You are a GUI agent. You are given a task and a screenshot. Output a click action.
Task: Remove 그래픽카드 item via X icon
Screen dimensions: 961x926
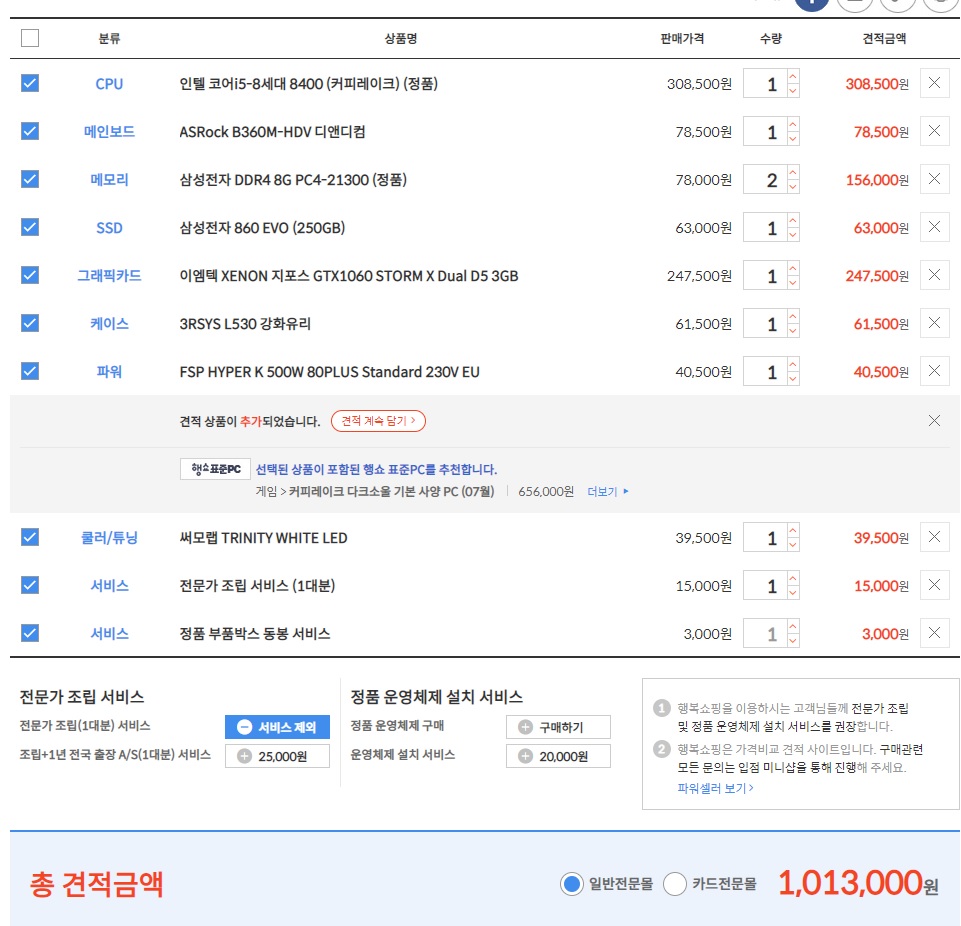pos(934,275)
